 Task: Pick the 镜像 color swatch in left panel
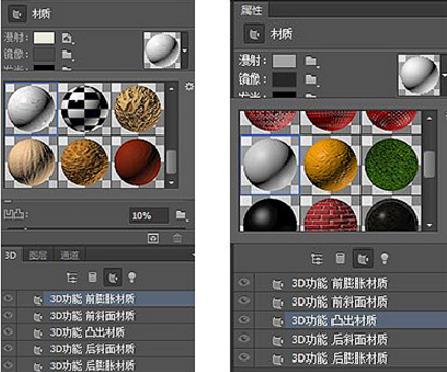(x=44, y=54)
